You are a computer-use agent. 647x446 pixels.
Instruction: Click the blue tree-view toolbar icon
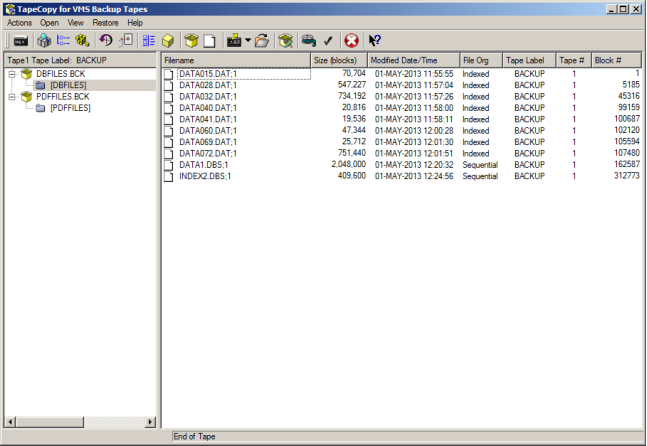click(x=63, y=40)
